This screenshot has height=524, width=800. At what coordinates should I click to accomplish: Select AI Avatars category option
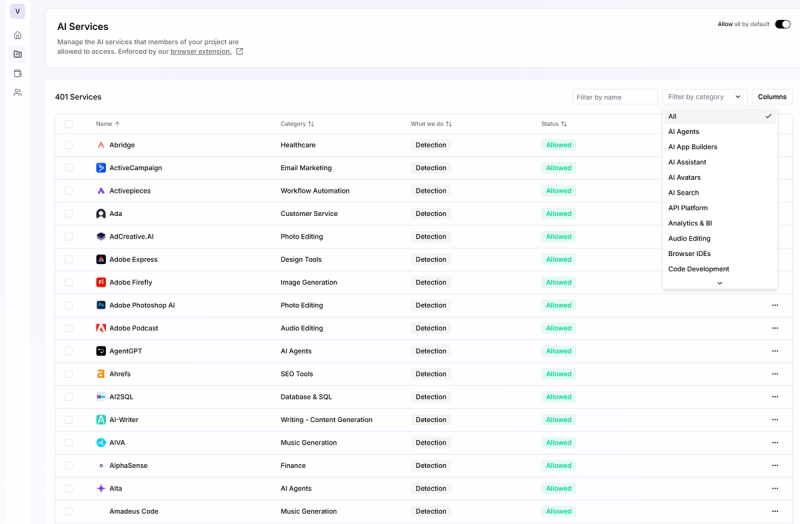click(x=720, y=178)
